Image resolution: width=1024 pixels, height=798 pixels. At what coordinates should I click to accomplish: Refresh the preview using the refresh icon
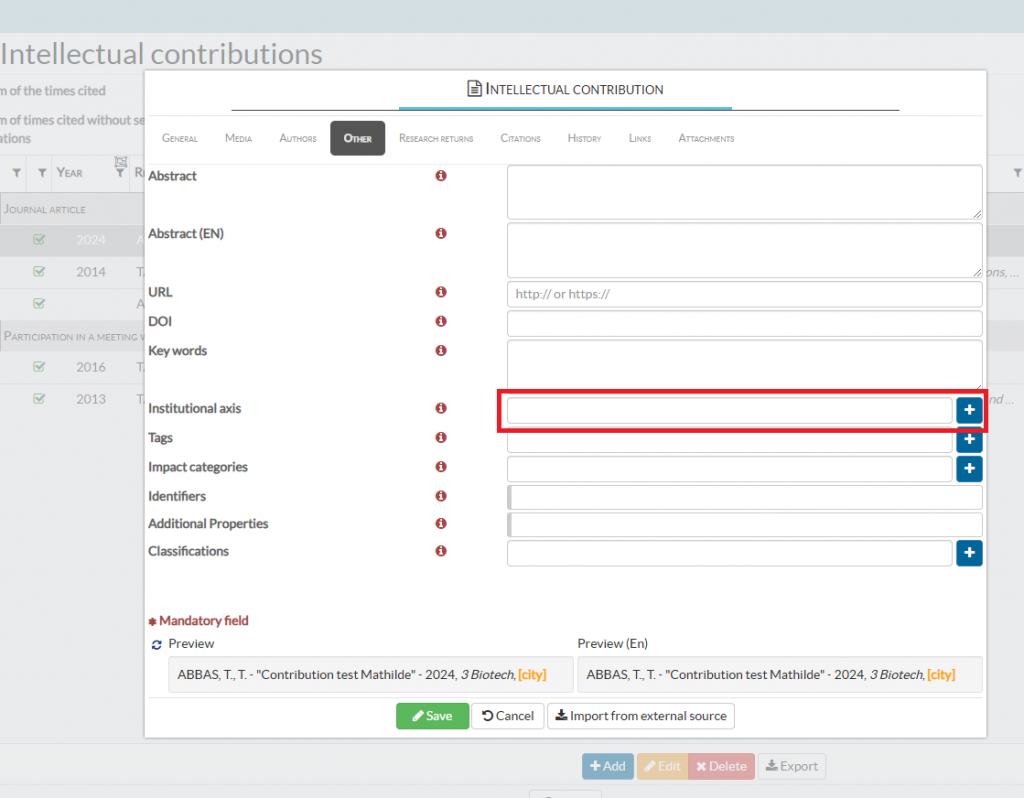[156, 645]
